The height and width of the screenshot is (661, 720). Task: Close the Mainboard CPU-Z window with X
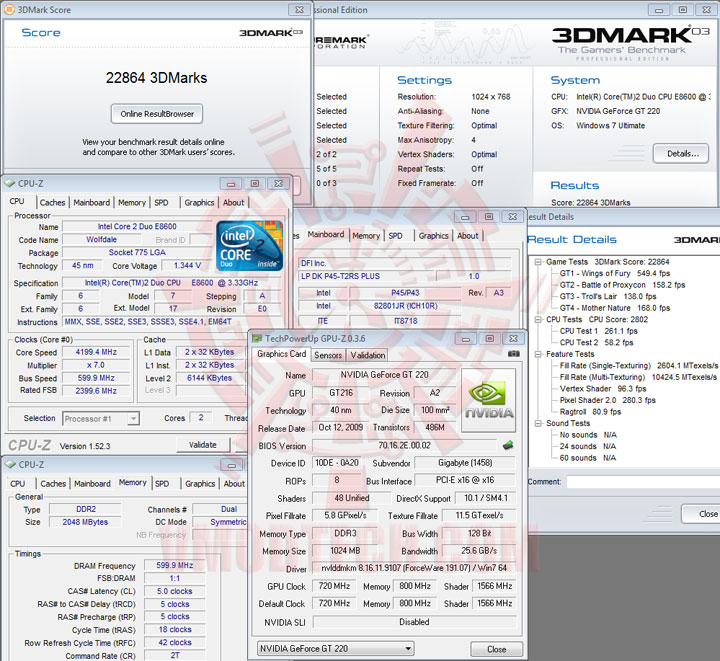click(x=512, y=217)
